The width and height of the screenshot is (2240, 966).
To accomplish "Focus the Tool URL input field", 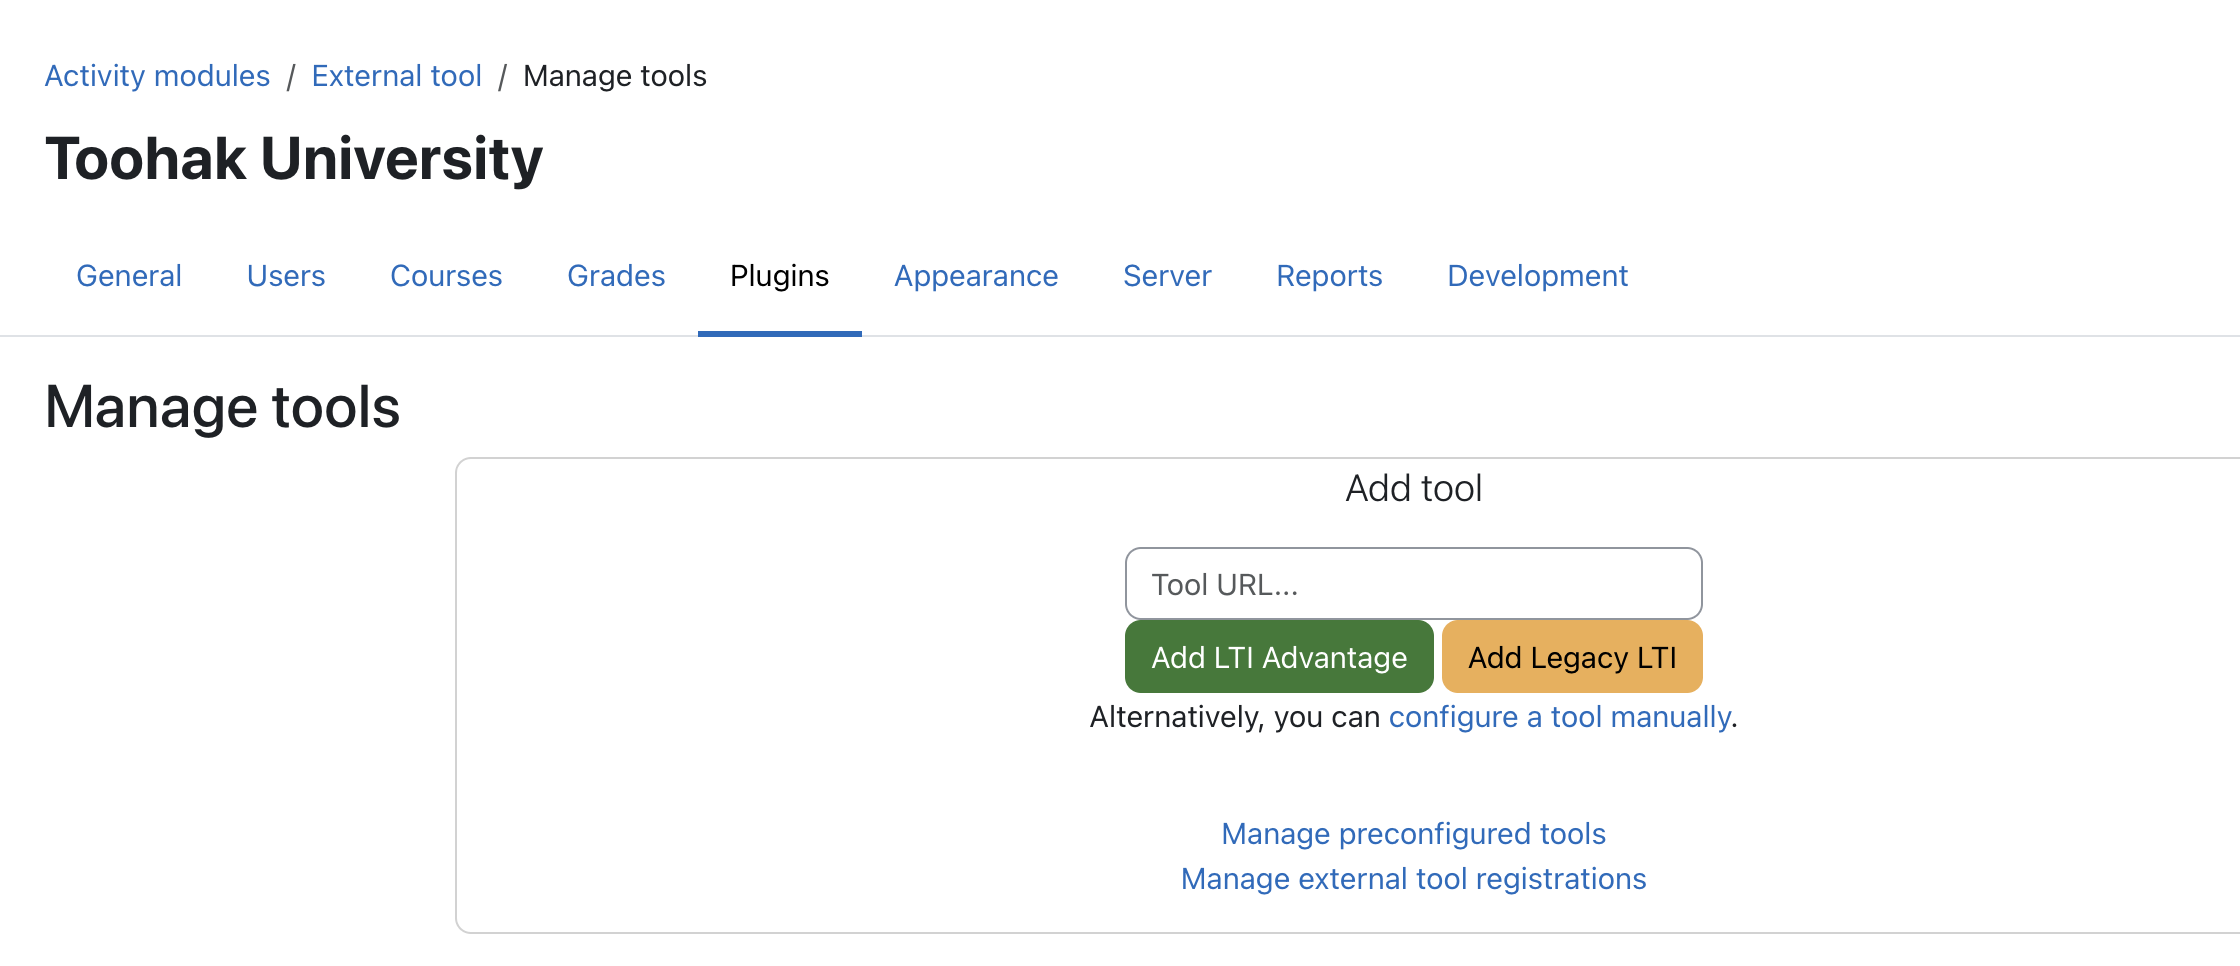I will [x=1413, y=584].
